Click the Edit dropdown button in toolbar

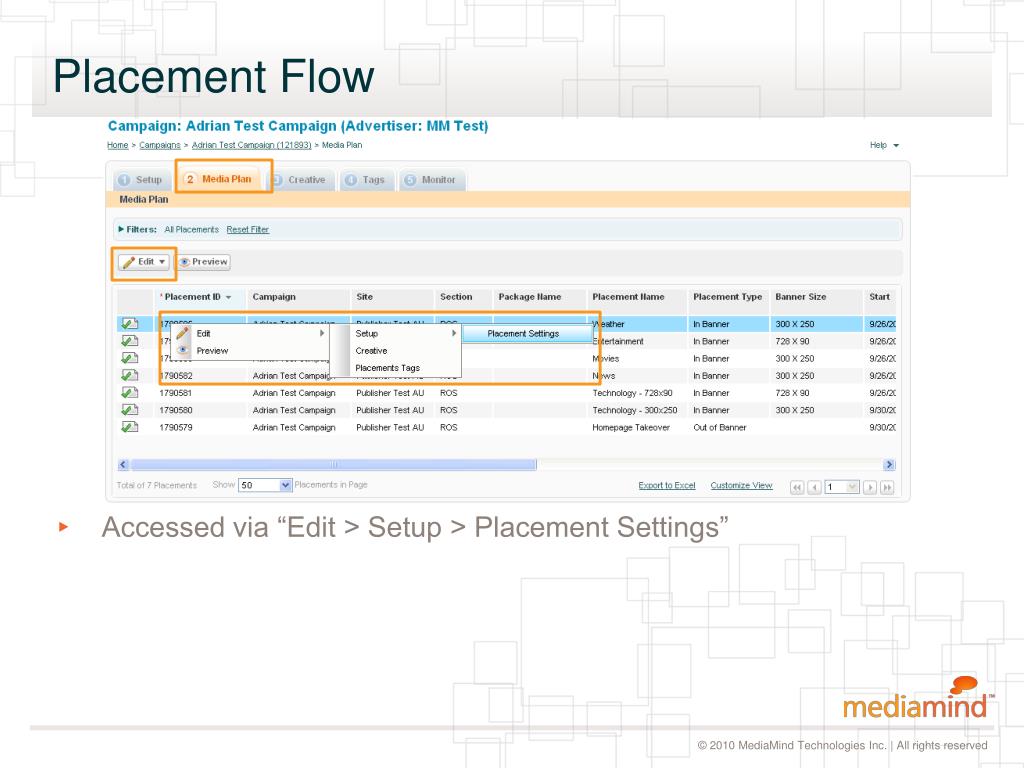point(144,262)
